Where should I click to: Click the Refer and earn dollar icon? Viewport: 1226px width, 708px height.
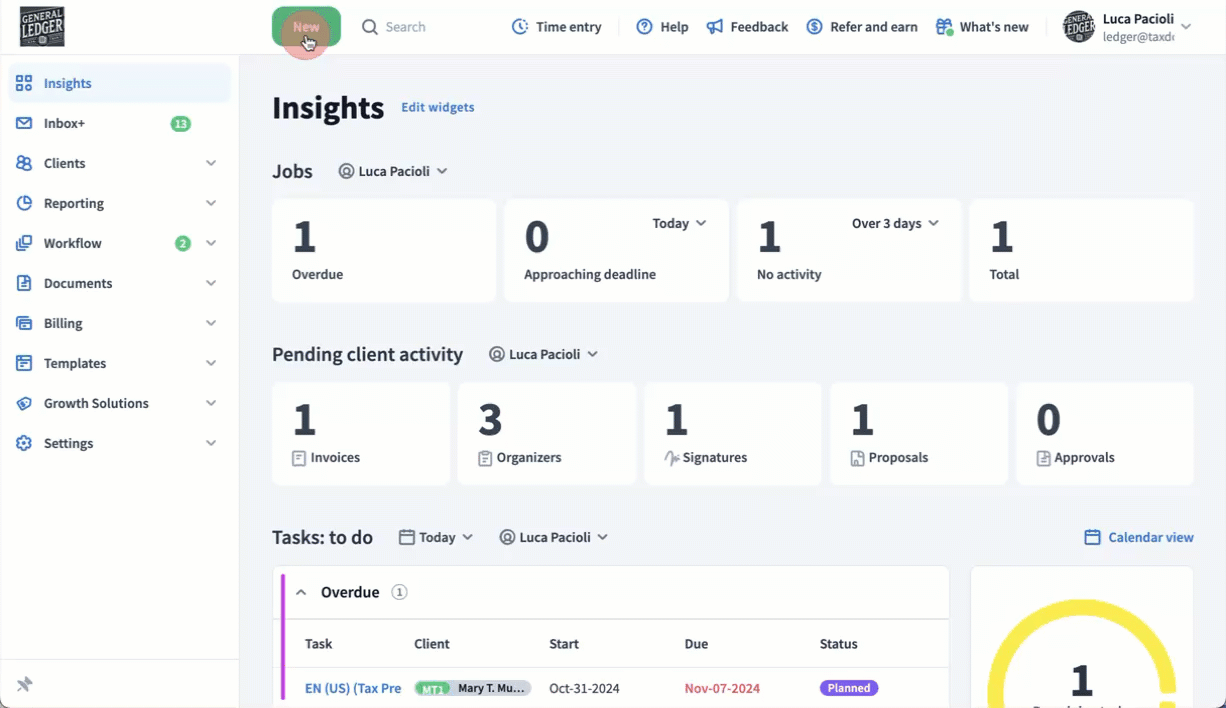point(815,27)
